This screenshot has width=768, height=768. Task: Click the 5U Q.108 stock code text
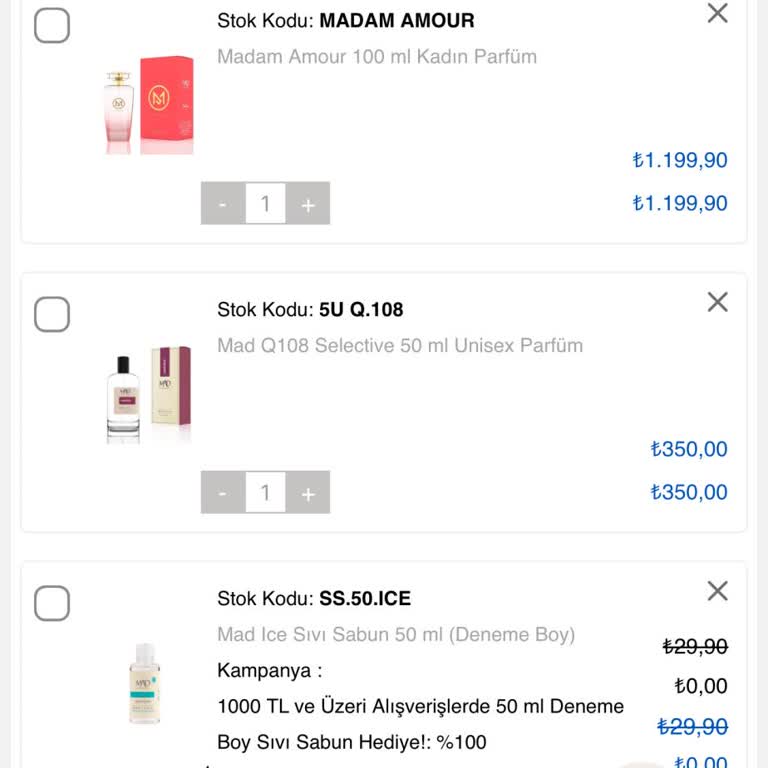(x=361, y=310)
